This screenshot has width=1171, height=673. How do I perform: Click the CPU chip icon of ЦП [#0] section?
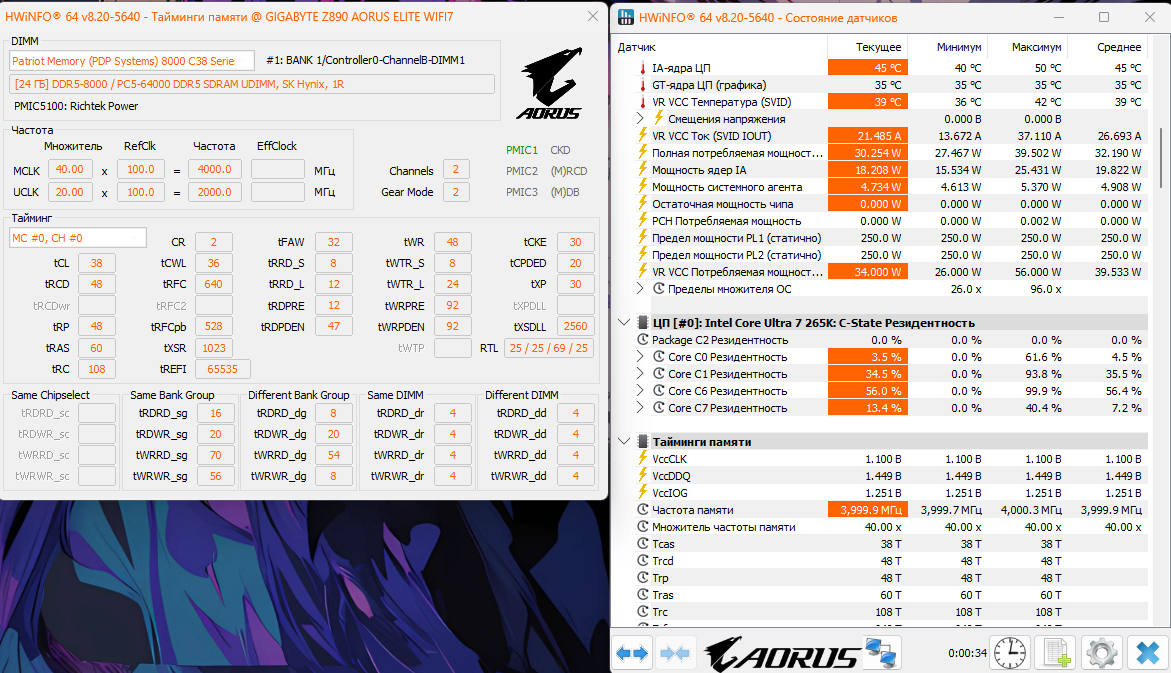642,323
